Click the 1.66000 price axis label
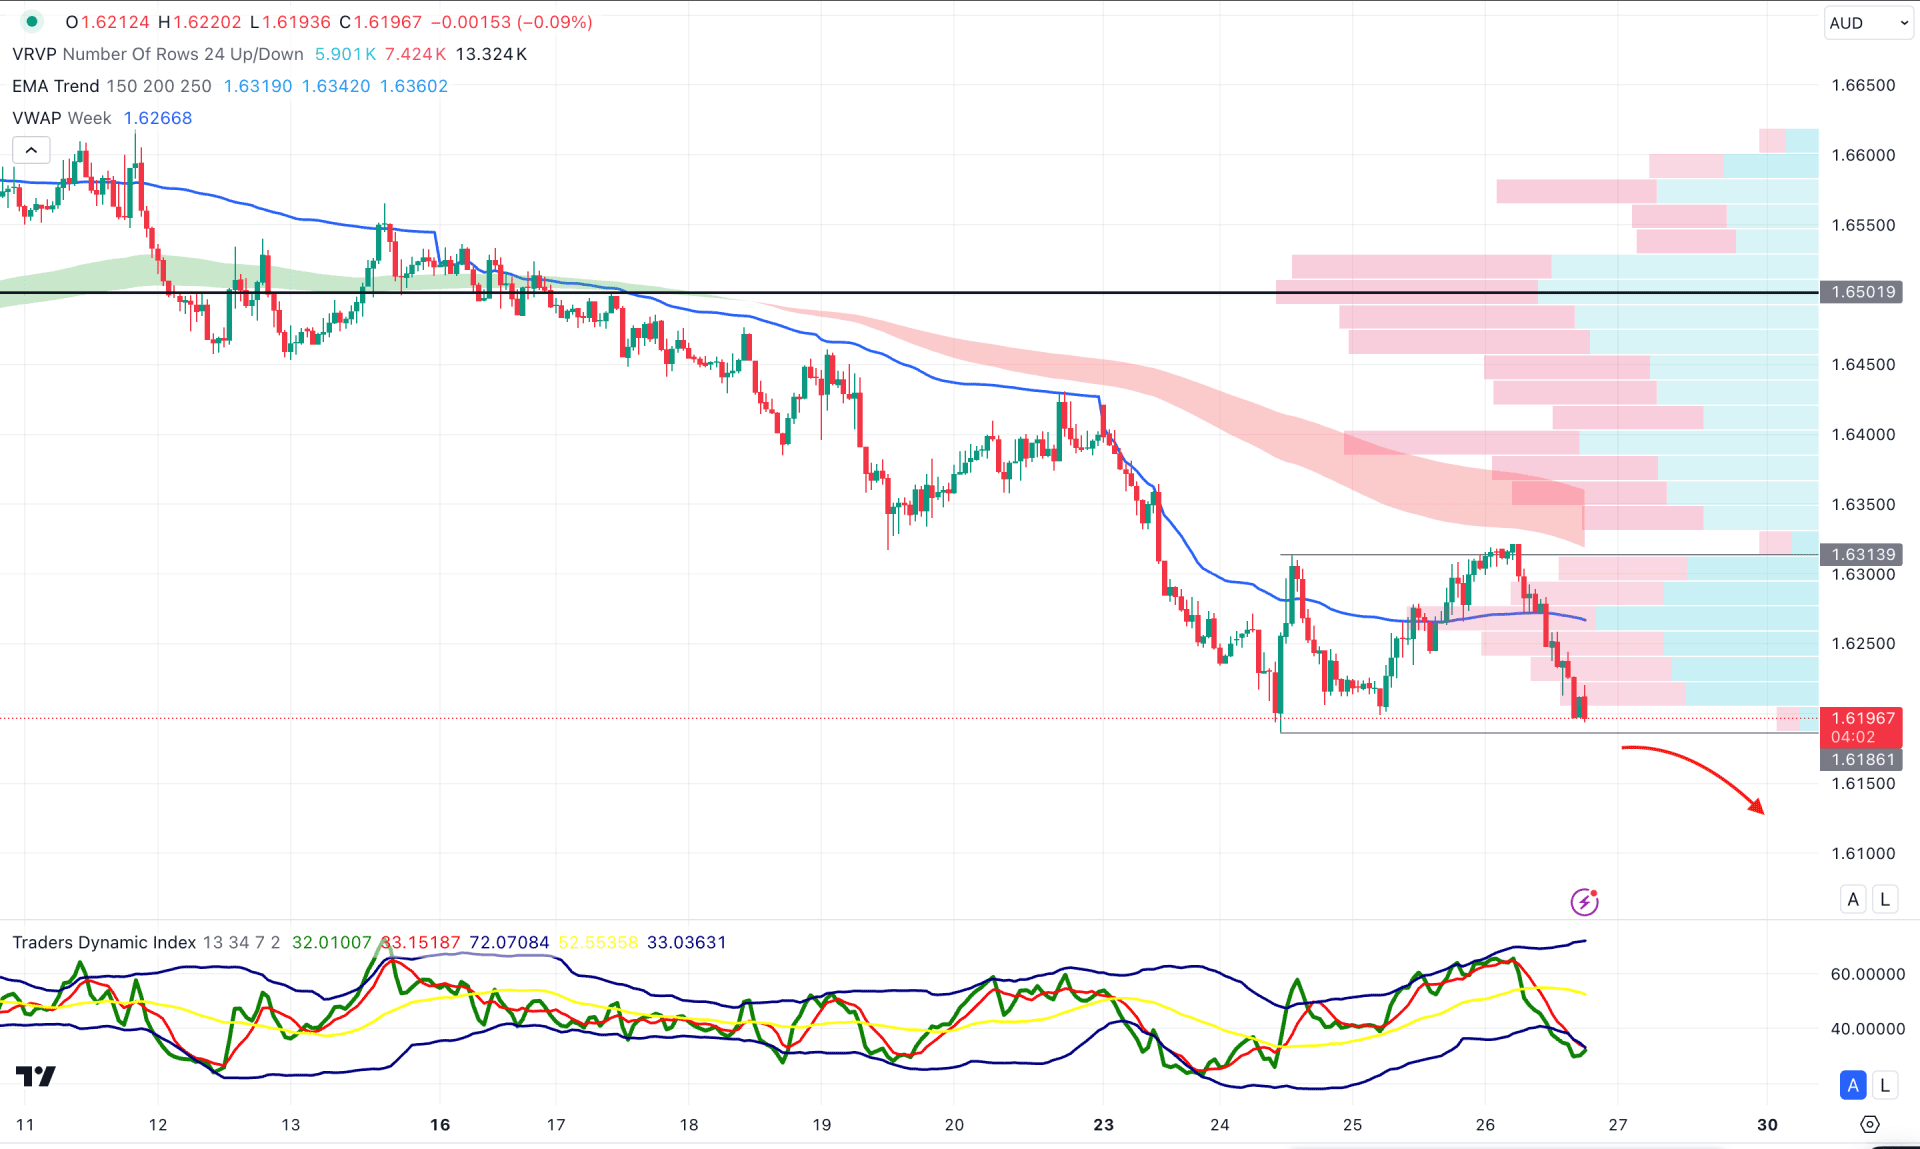Image resolution: width=1920 pixels, height=1149 pixels. 1863,155
